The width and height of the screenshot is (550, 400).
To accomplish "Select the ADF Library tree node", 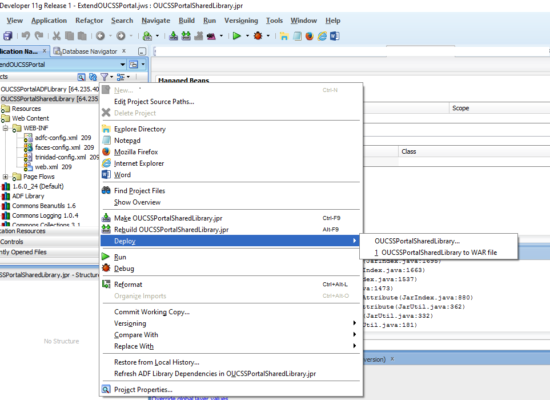I will tap(28, 196).
